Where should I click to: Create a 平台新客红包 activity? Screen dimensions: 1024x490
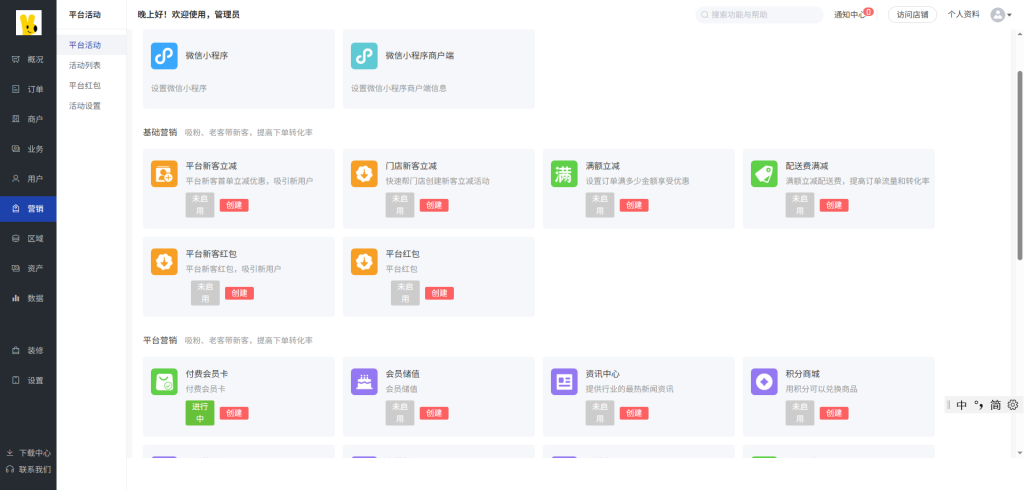239,293
